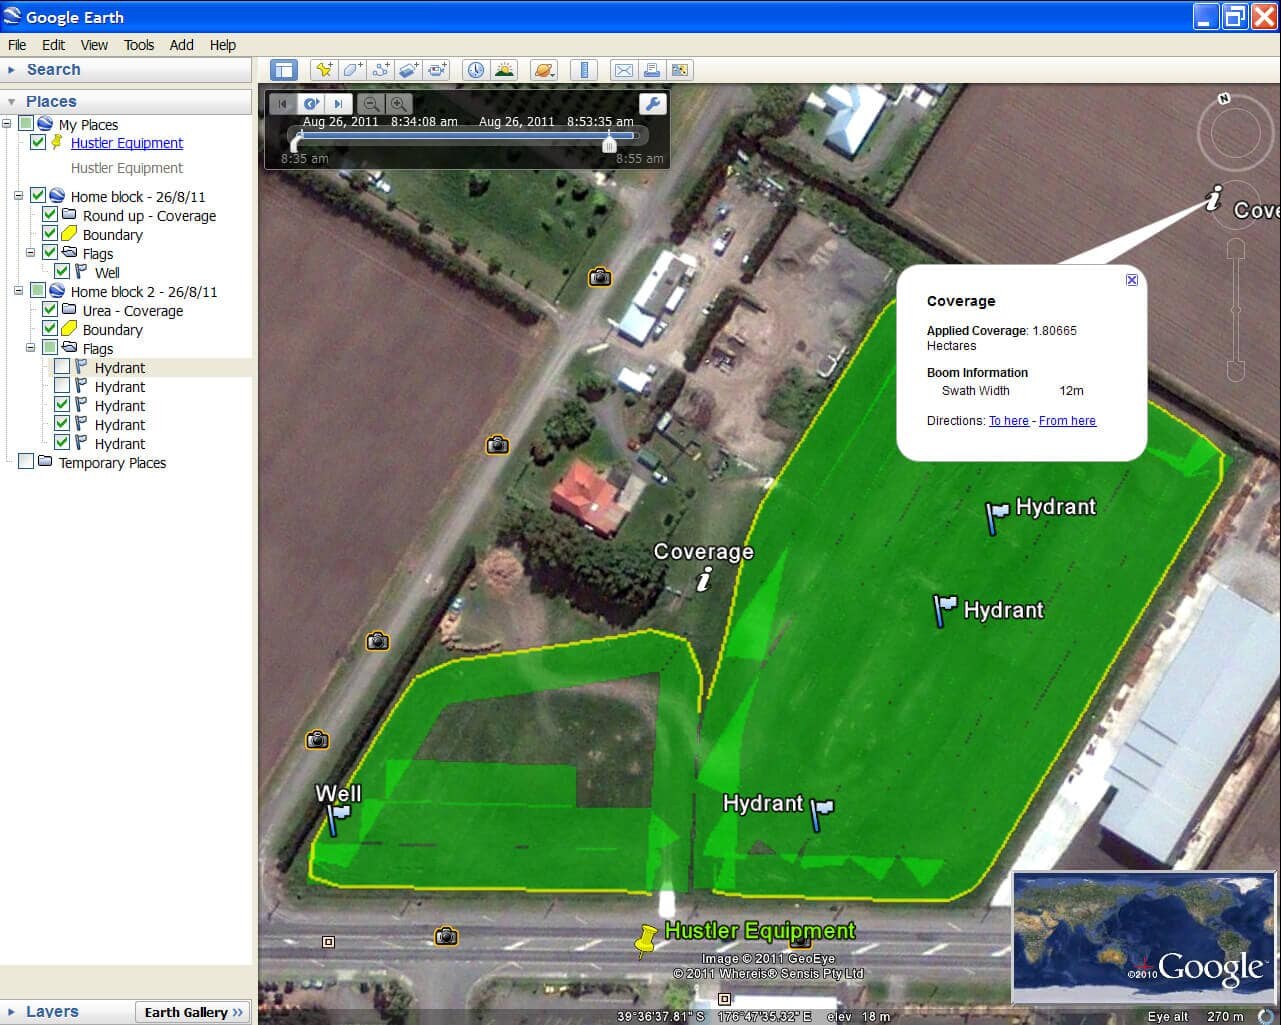Viewport: 1281px width, 1025px height.
Task: Show sunlight across the landscape
Action: (504, 70)
